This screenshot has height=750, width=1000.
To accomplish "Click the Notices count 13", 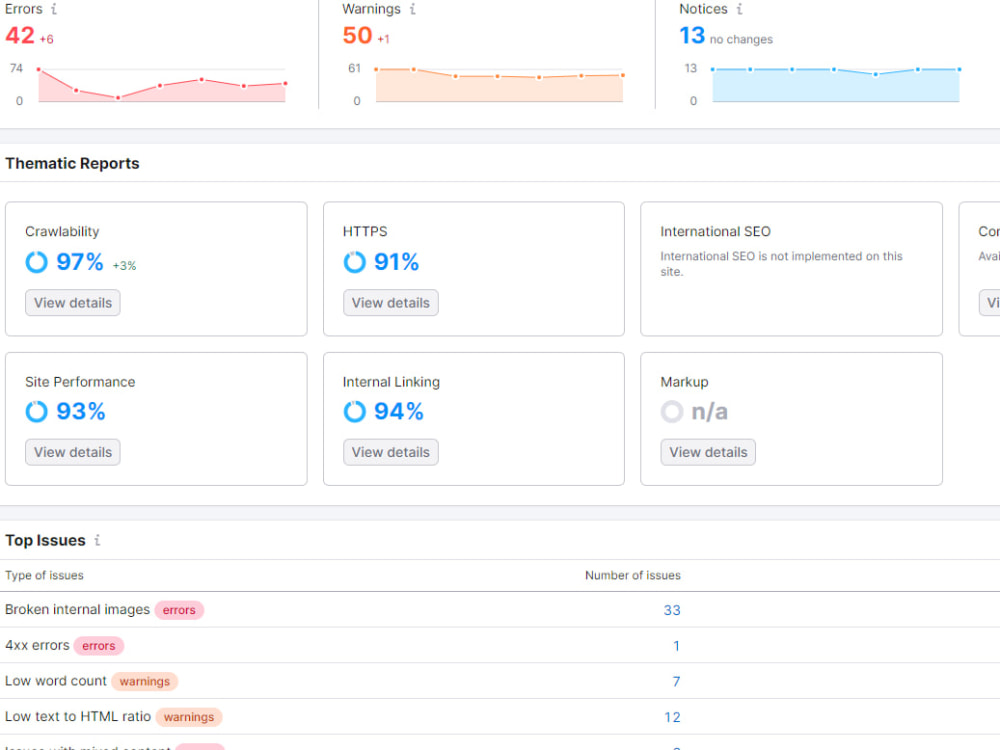I will (692, 36).
